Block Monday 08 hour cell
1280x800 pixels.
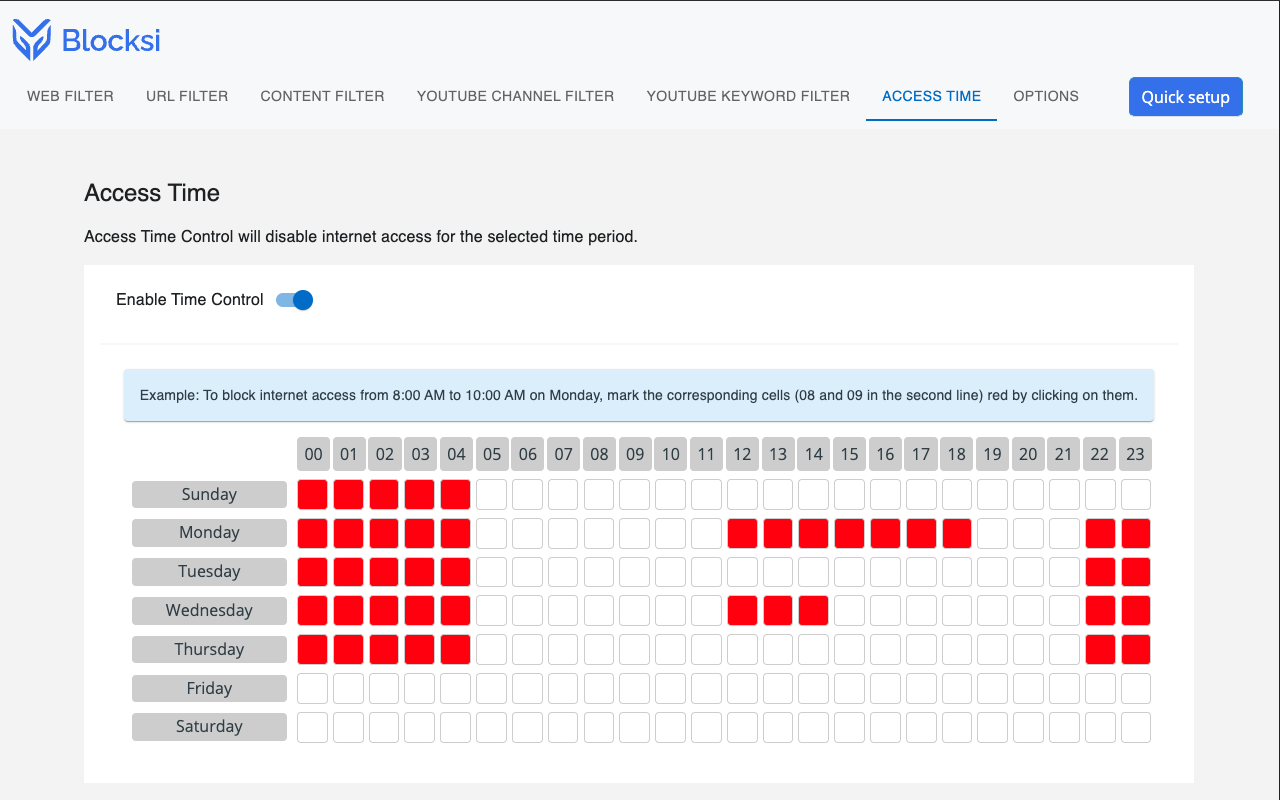click(x=599, y=533)
